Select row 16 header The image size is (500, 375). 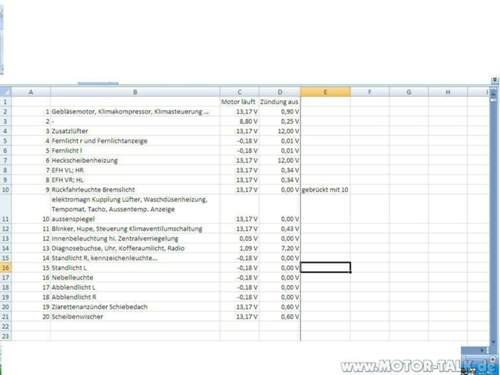[x=6, y=268]
